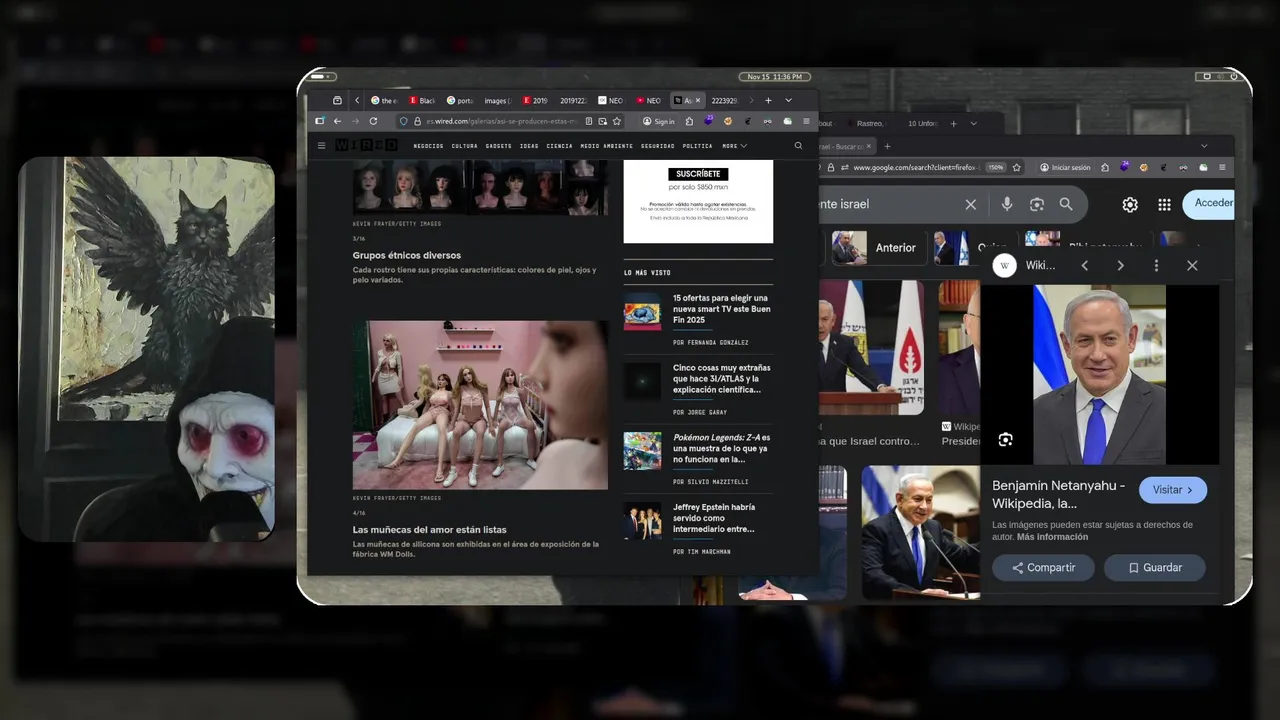This screenshot has height=720, width=1280.
Task: Click Google search query input field
Action: click(888, 204)
